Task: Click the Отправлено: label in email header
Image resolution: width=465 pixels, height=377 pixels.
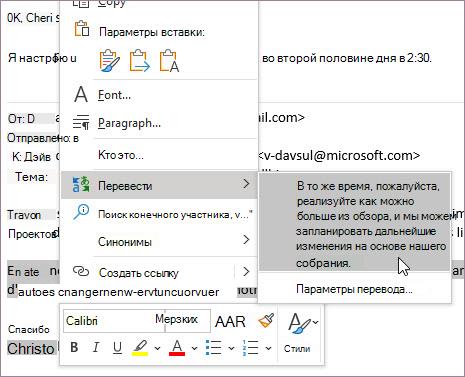Action: coord(39,138)
